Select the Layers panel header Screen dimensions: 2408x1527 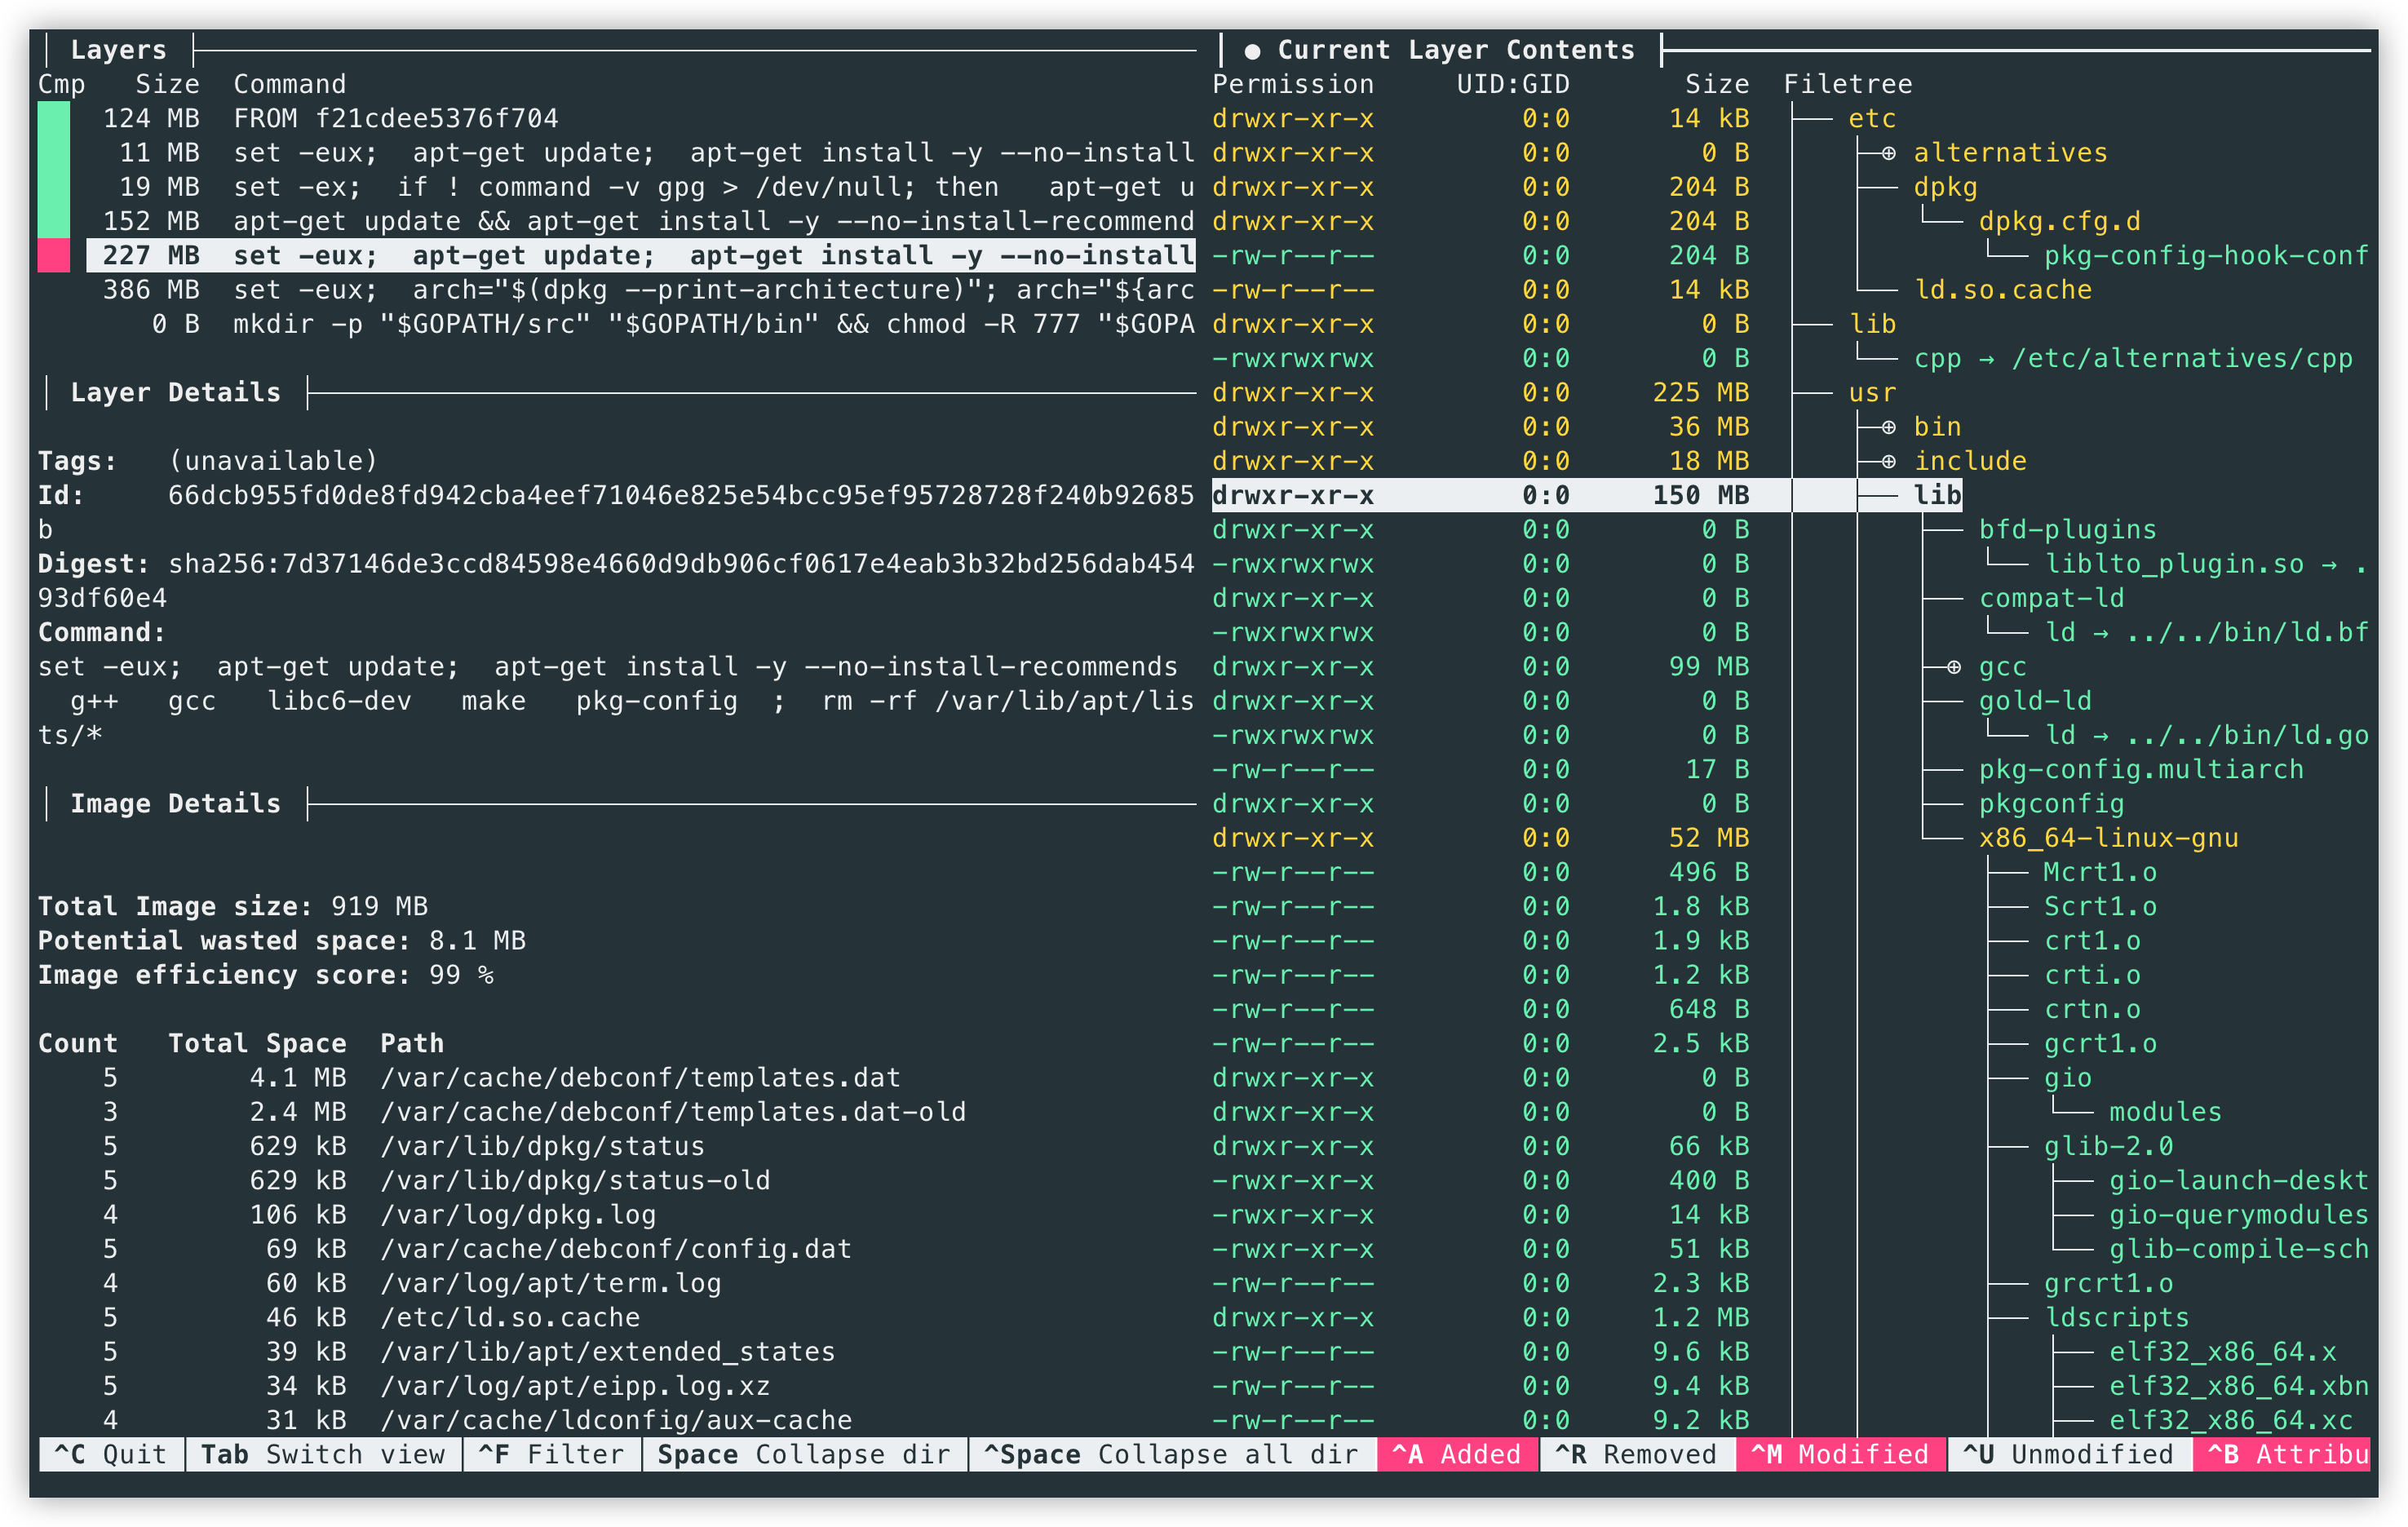(x=117, y=49)
